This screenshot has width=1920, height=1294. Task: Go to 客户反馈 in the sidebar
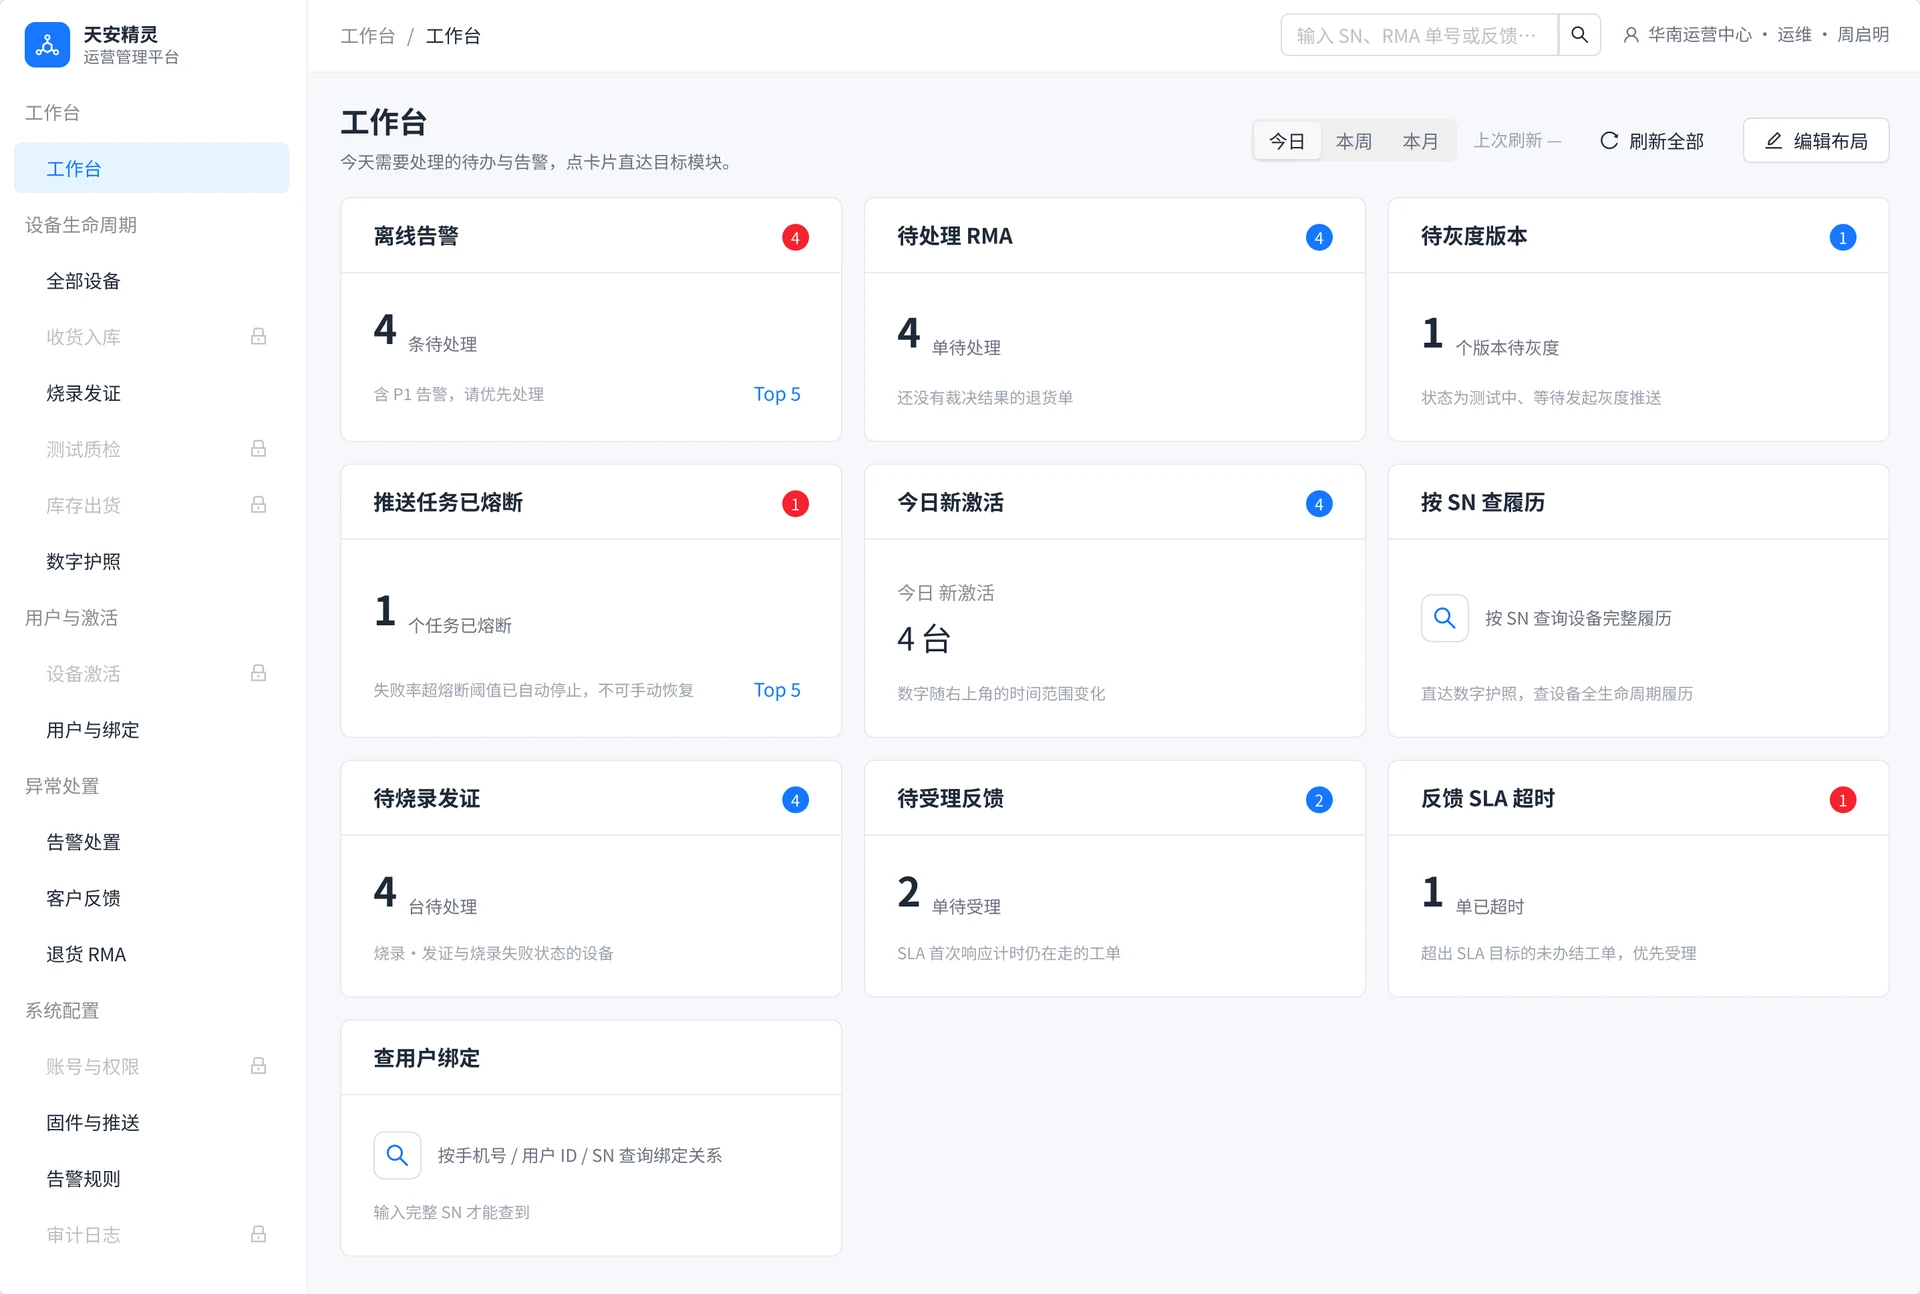[151, 898]
